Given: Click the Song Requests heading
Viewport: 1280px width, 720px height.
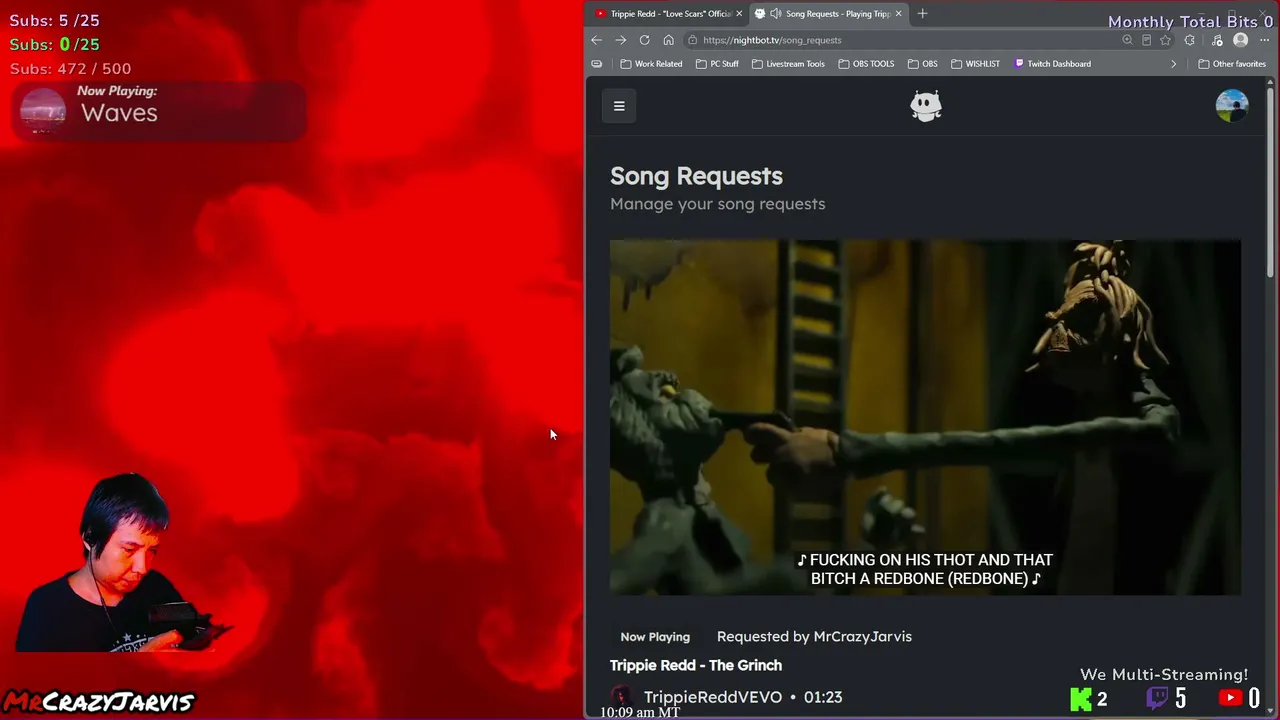Looking at the screenshot, I should pos(696,176).
